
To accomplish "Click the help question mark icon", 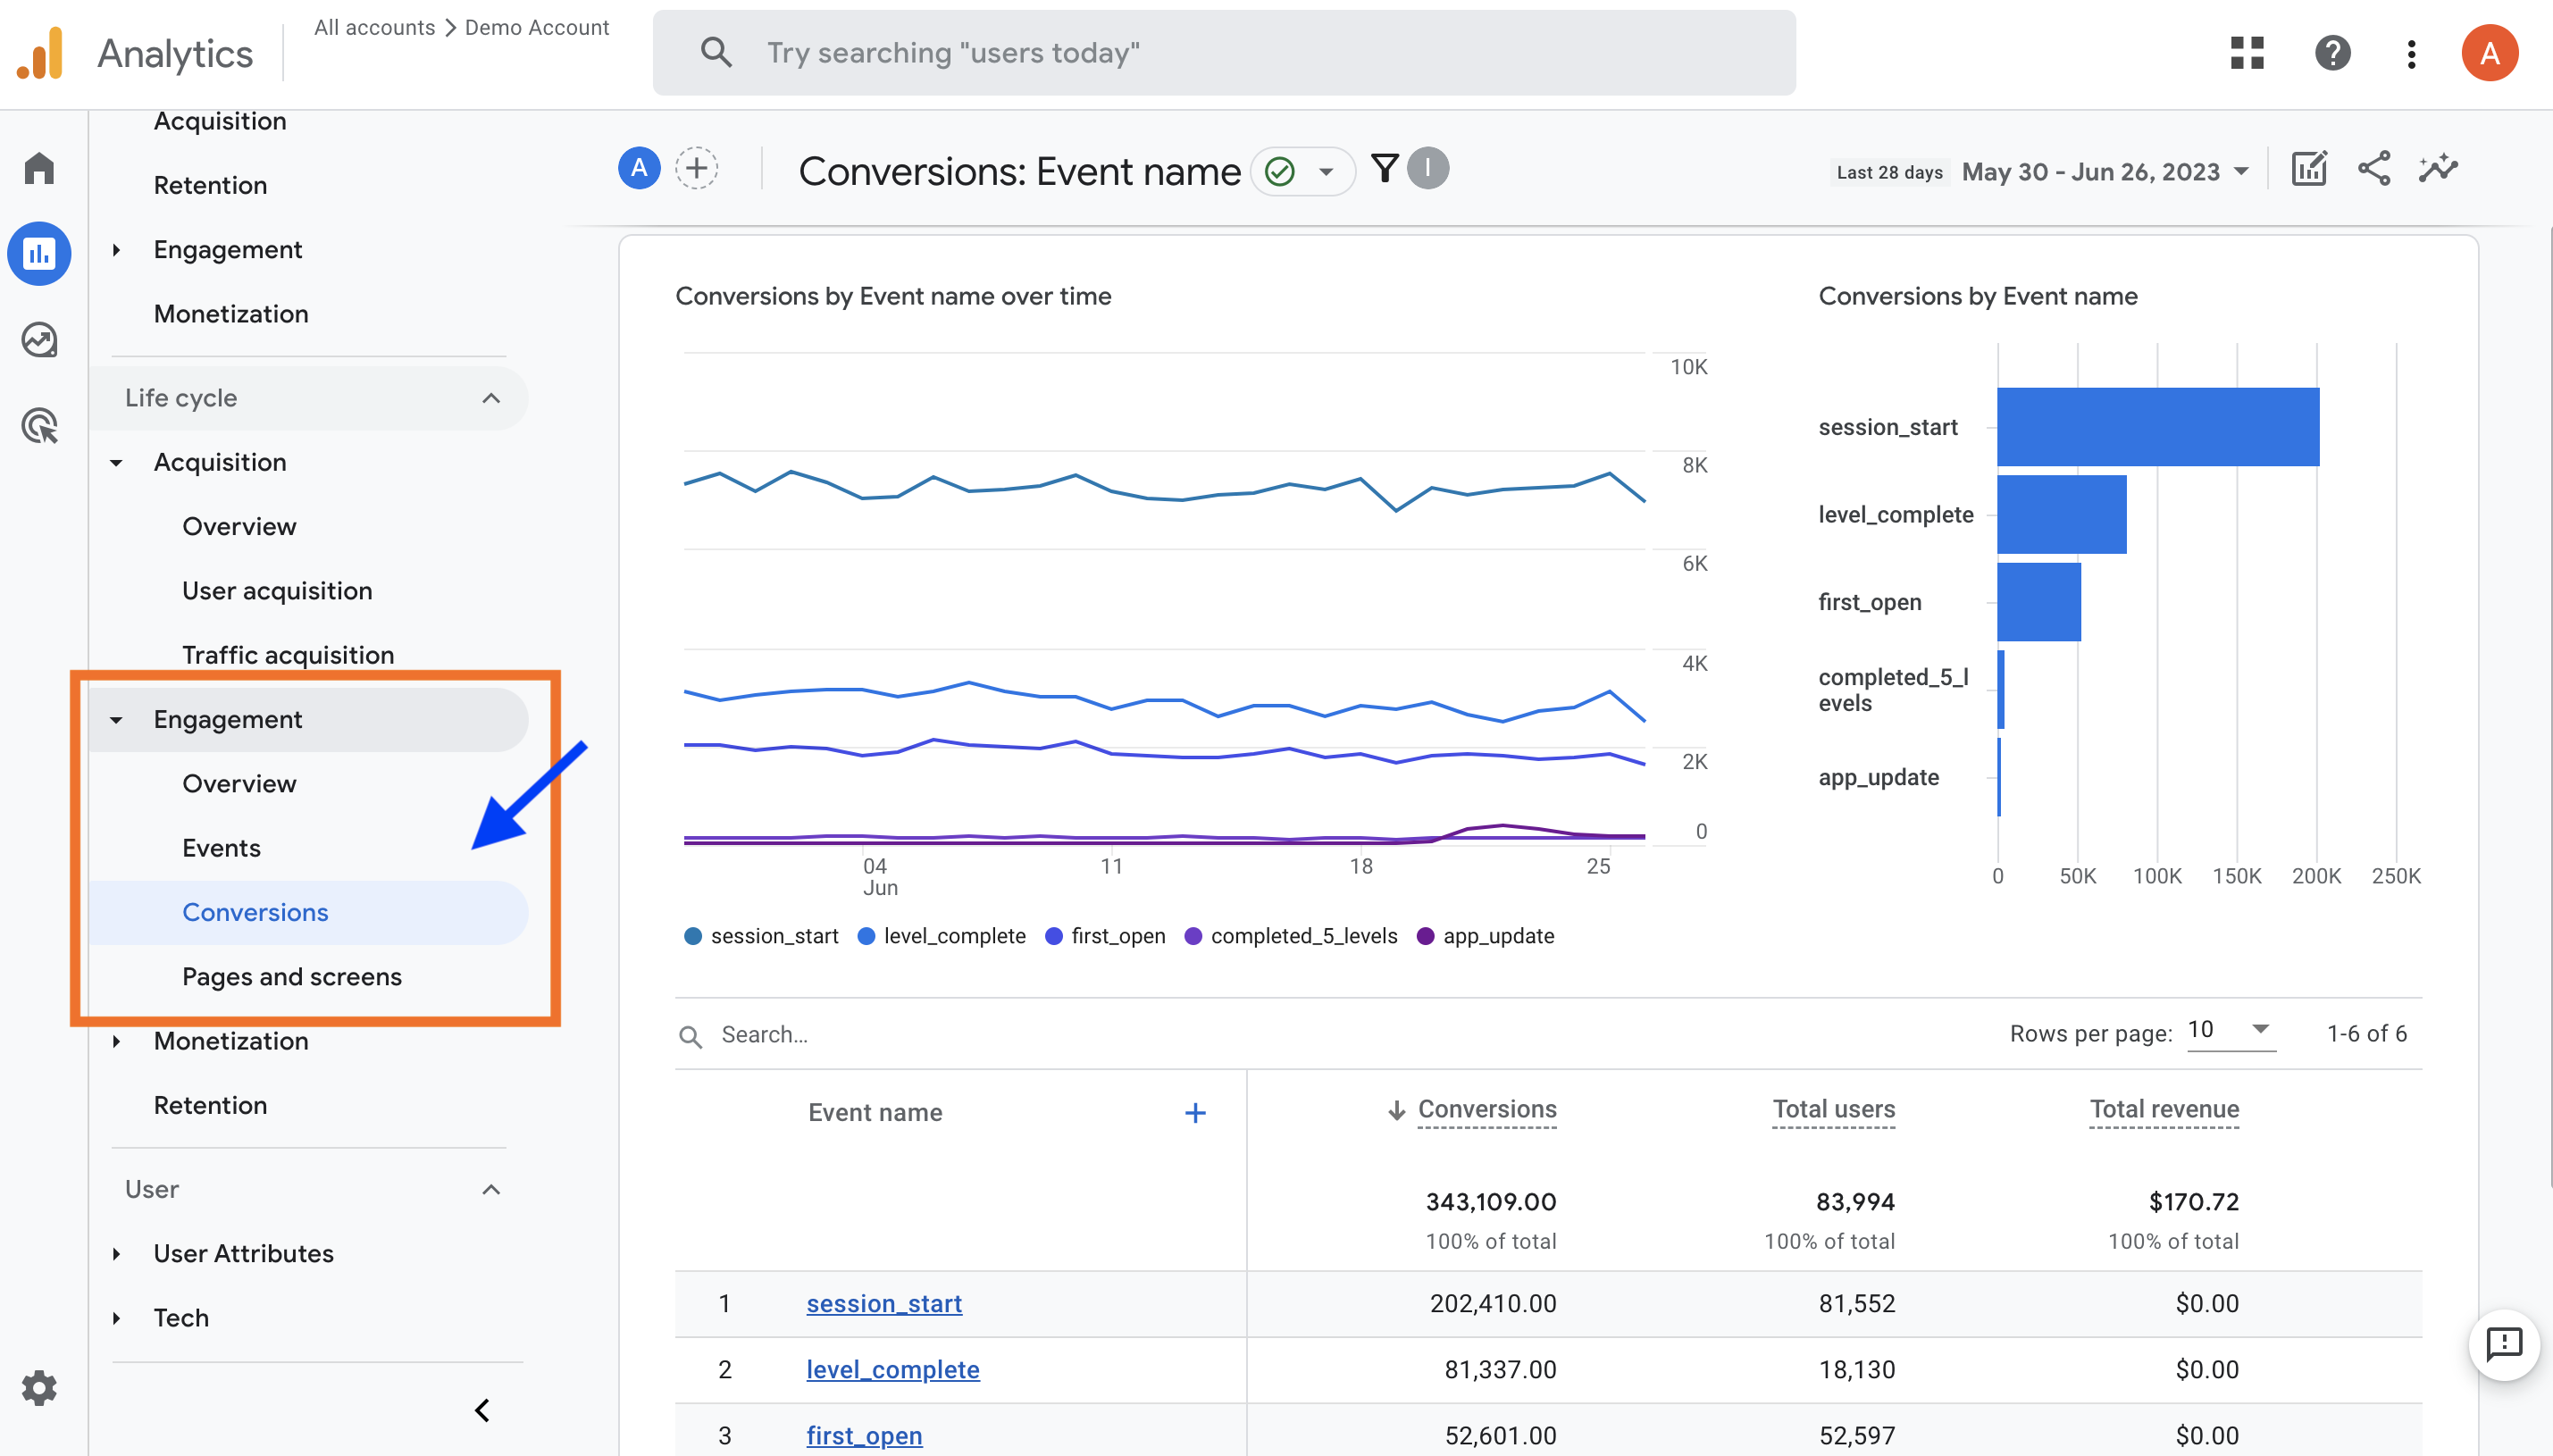I will [2334, 51].
